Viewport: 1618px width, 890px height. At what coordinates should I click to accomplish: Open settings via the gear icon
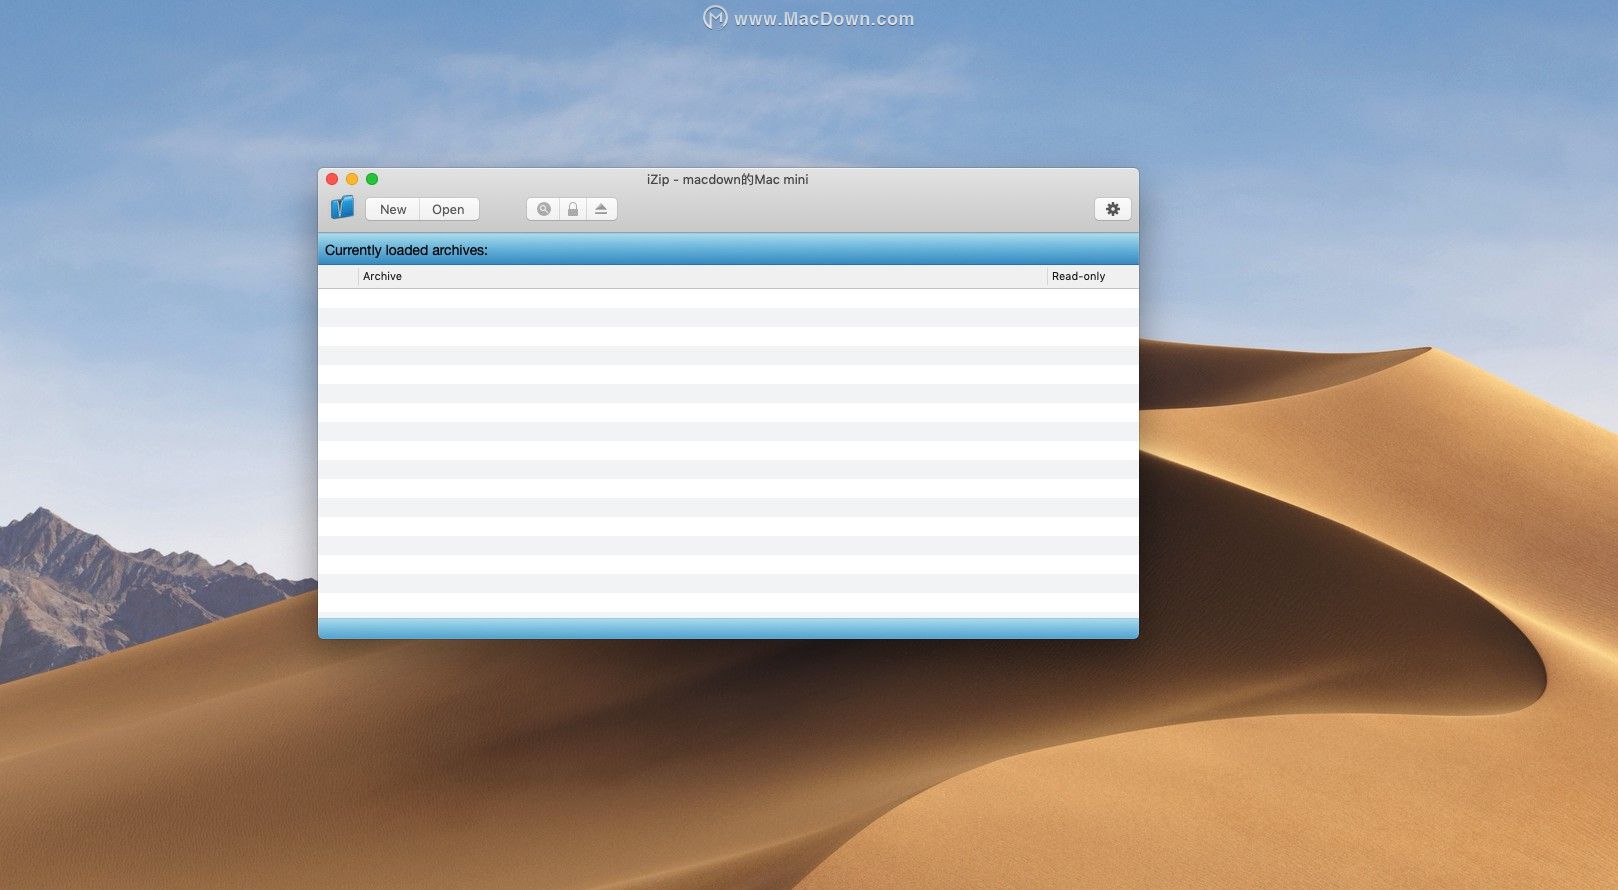1112,209
